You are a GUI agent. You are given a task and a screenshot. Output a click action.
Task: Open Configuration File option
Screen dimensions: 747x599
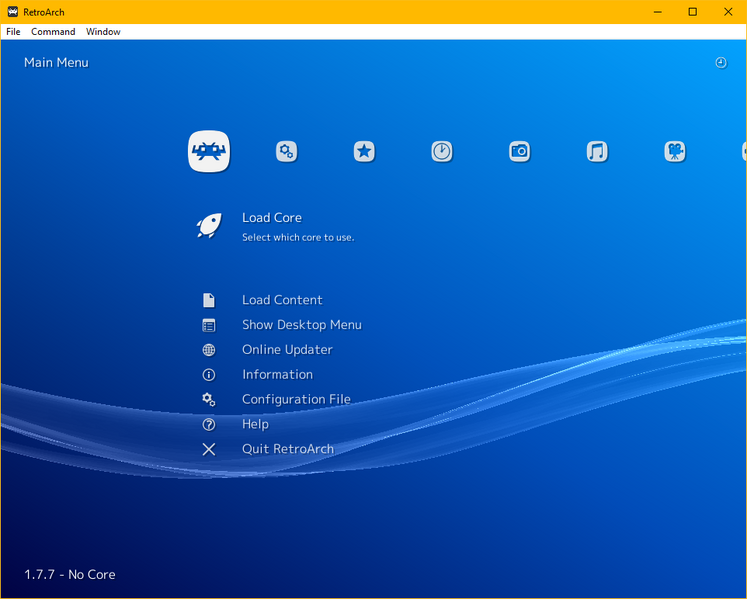tap(296, 400)
